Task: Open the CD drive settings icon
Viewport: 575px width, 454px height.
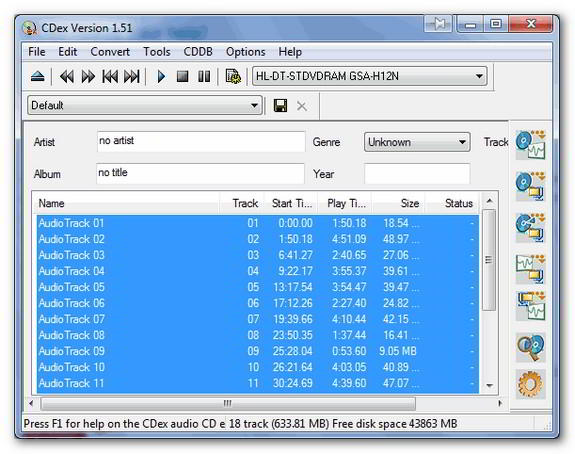Action: point(233,77)
